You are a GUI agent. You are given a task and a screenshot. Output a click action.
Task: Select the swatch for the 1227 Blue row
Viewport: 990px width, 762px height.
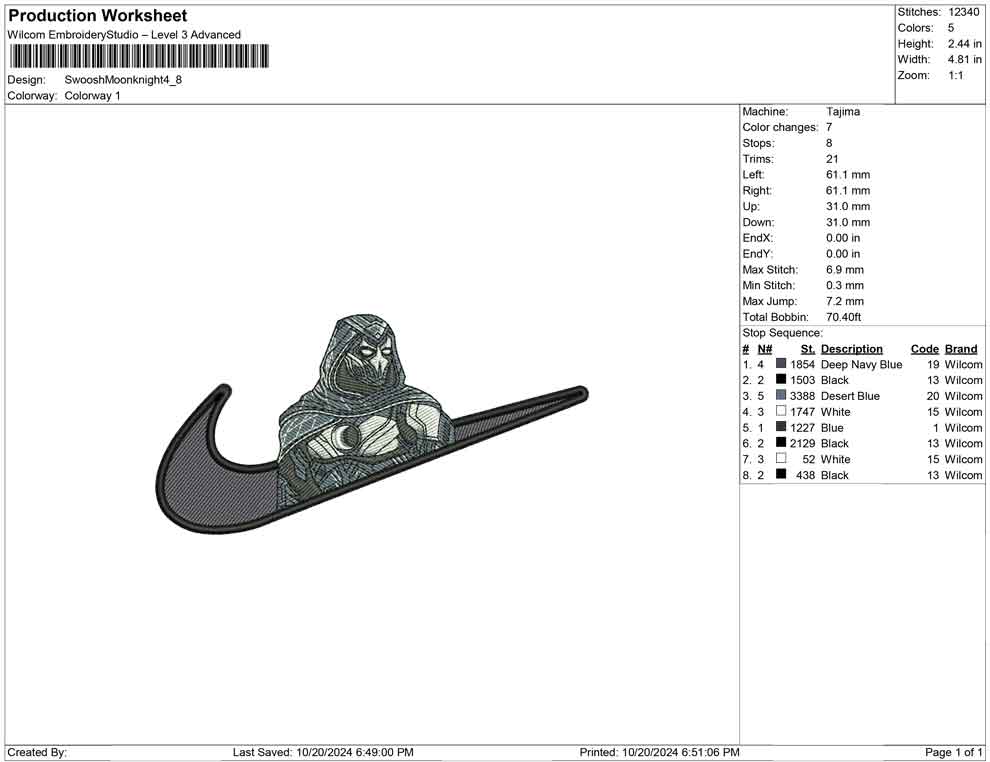coord(781,427)
